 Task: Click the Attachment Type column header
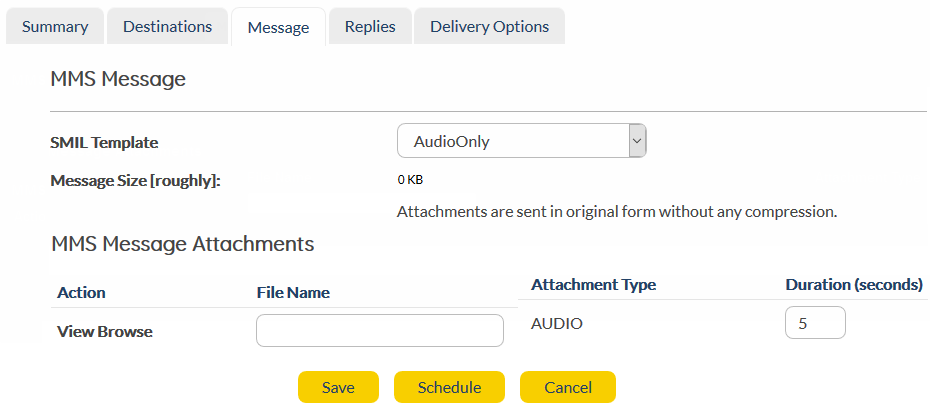[x=593, y=285]
